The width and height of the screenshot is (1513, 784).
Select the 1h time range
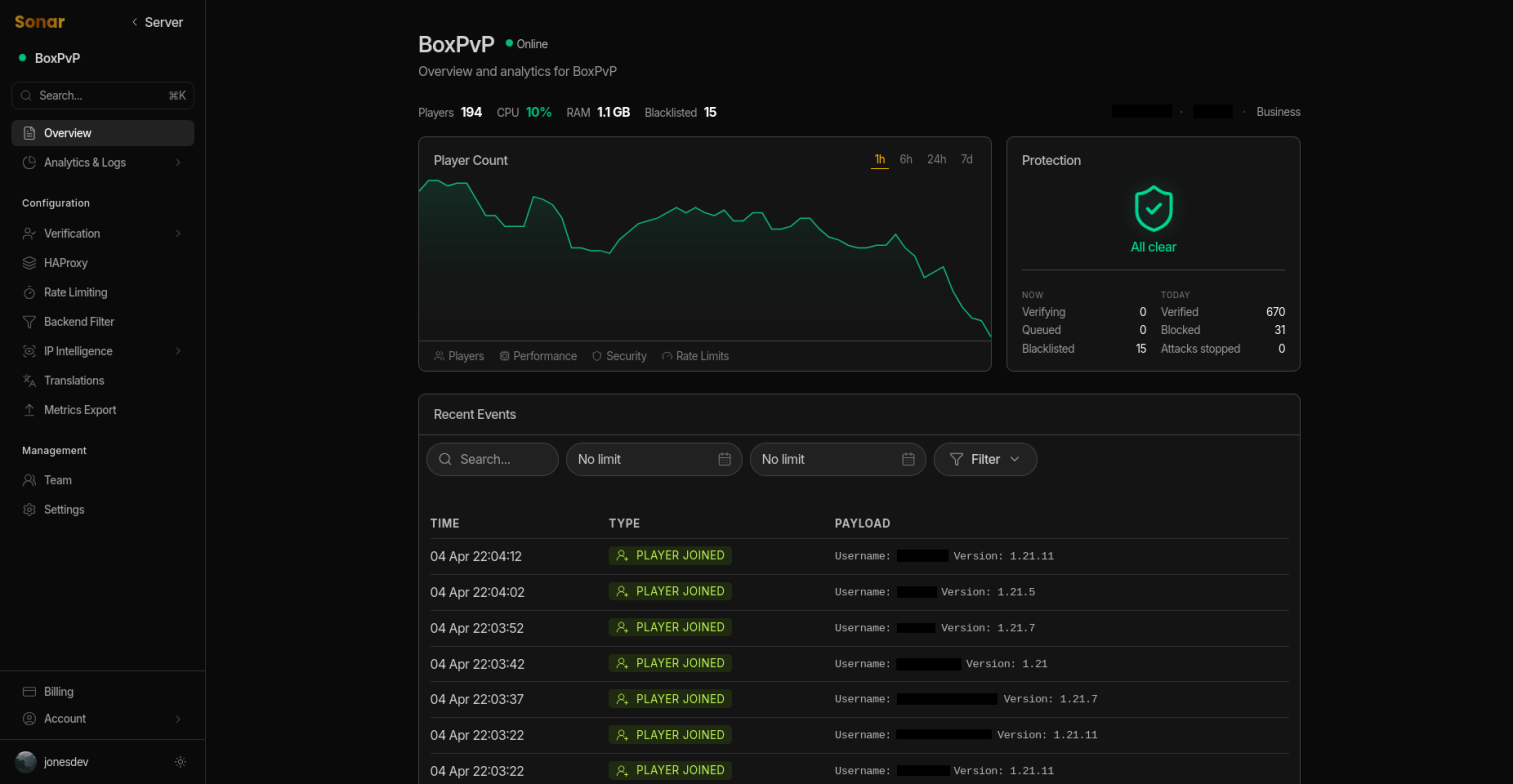coord(880,160)
